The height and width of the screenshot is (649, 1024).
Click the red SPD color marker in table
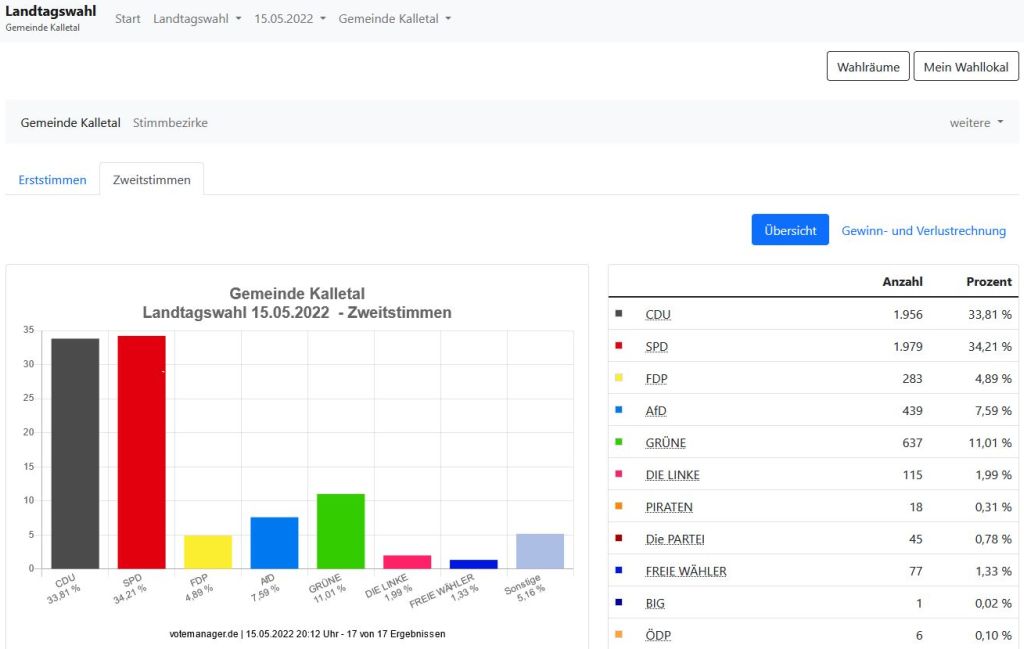618,345
